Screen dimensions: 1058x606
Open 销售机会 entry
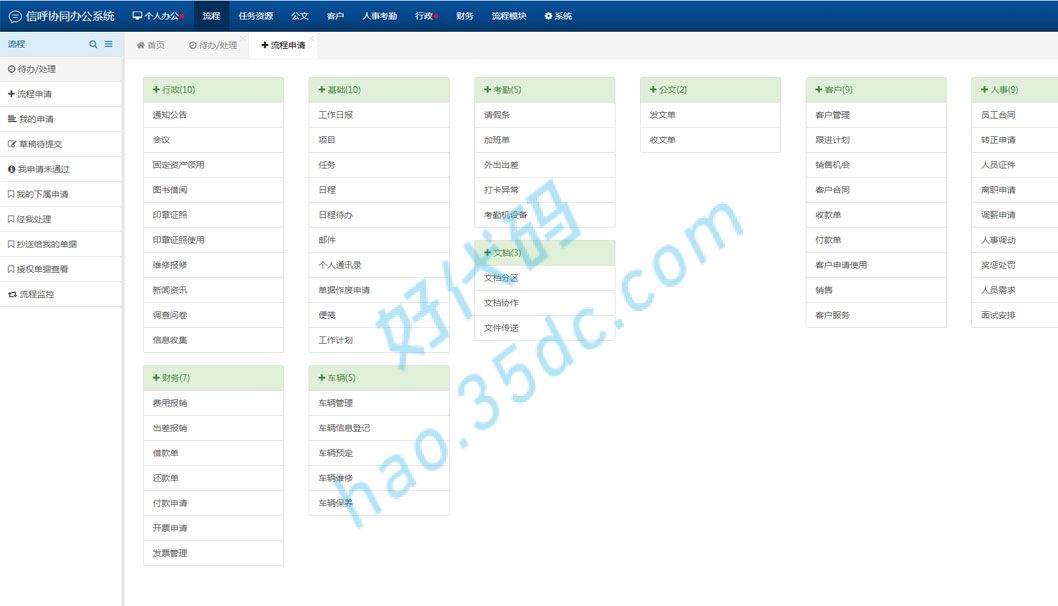(876, 165)
